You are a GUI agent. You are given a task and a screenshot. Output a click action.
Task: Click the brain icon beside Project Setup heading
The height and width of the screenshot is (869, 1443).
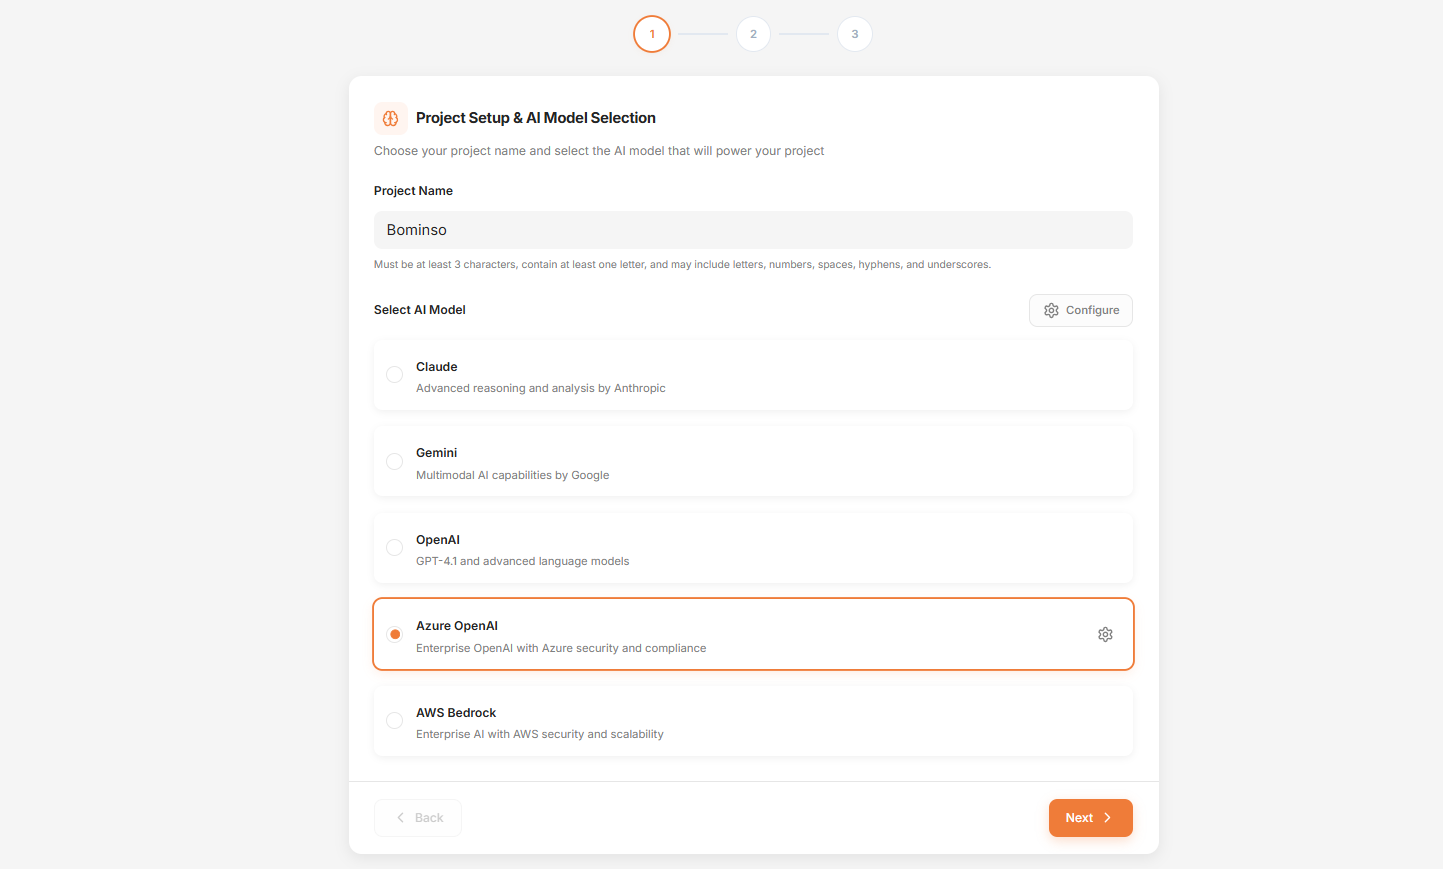[x=391, y=118]
